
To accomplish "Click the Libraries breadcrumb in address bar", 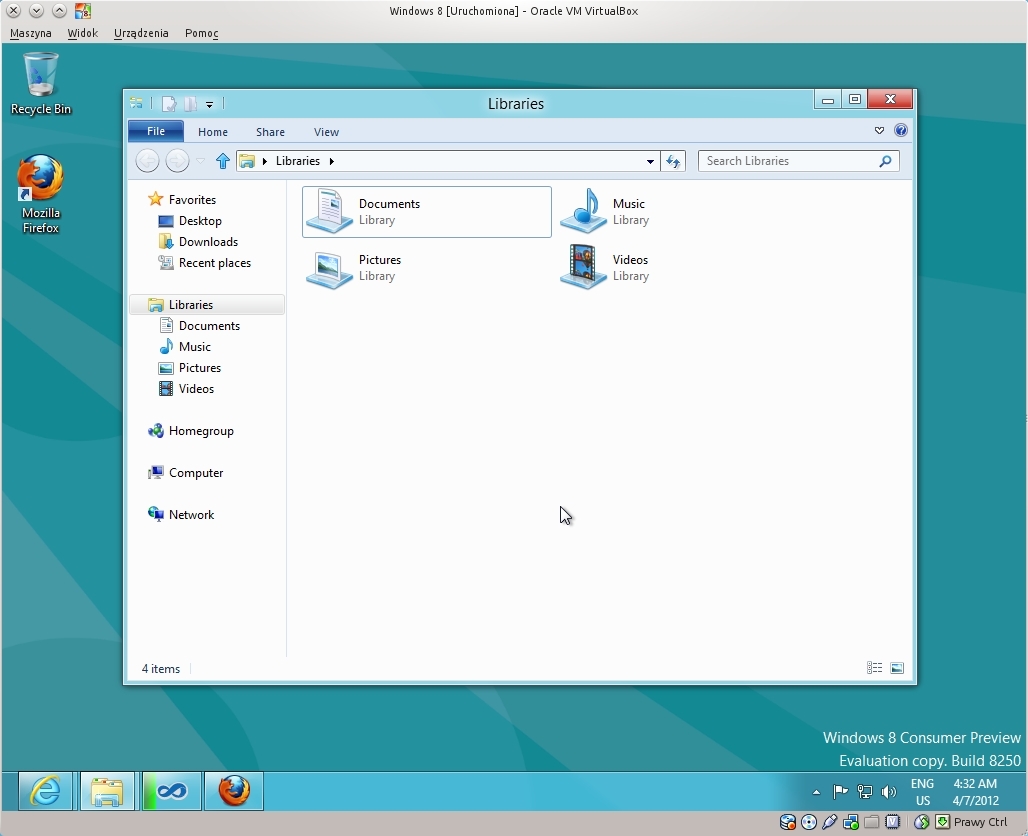I will [x=298, y=161].
